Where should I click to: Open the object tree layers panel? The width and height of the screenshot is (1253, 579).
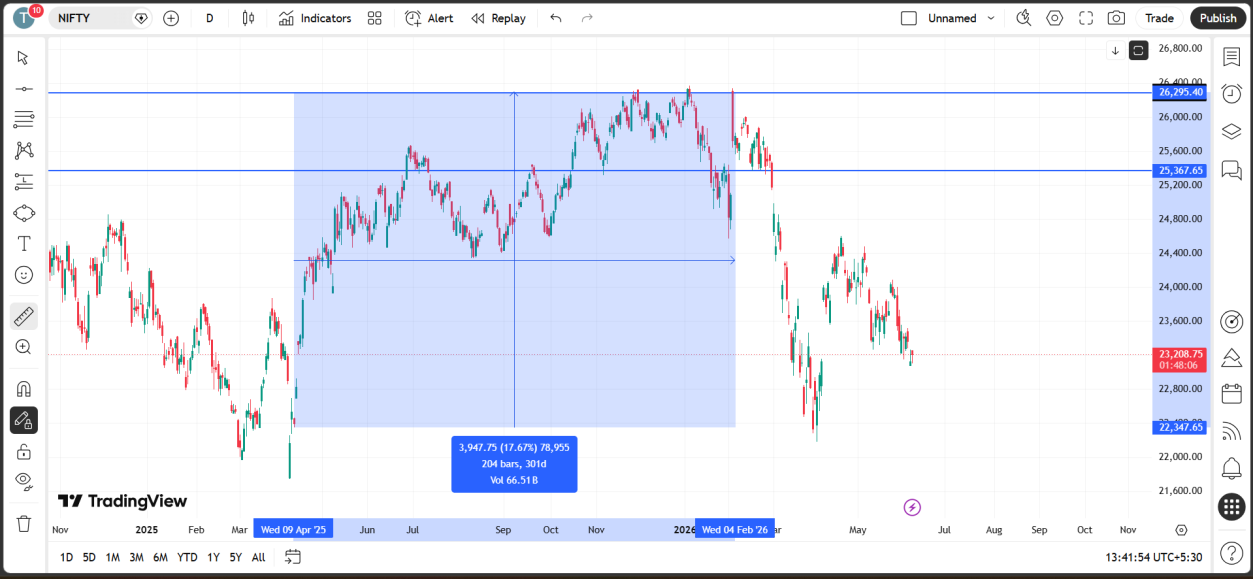coord(1232,131)
